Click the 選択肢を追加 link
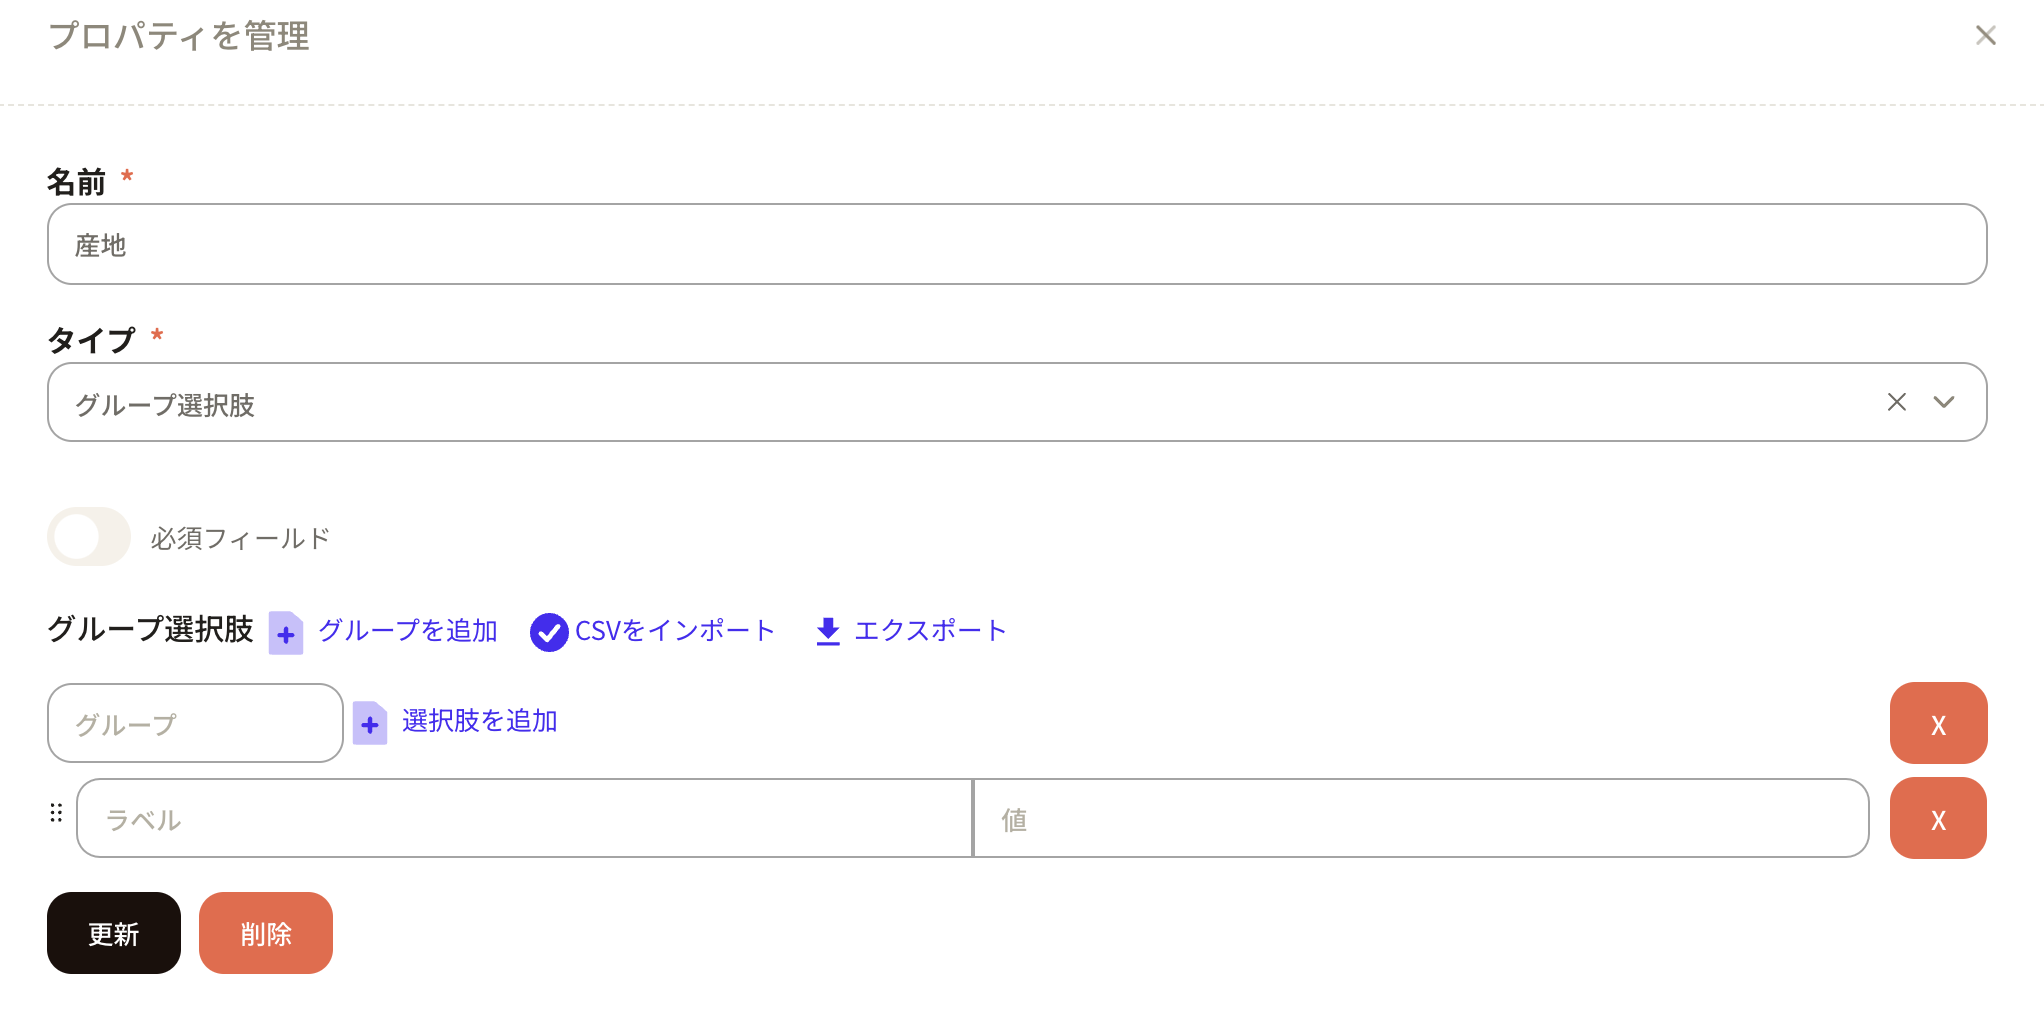 point(480,721)
